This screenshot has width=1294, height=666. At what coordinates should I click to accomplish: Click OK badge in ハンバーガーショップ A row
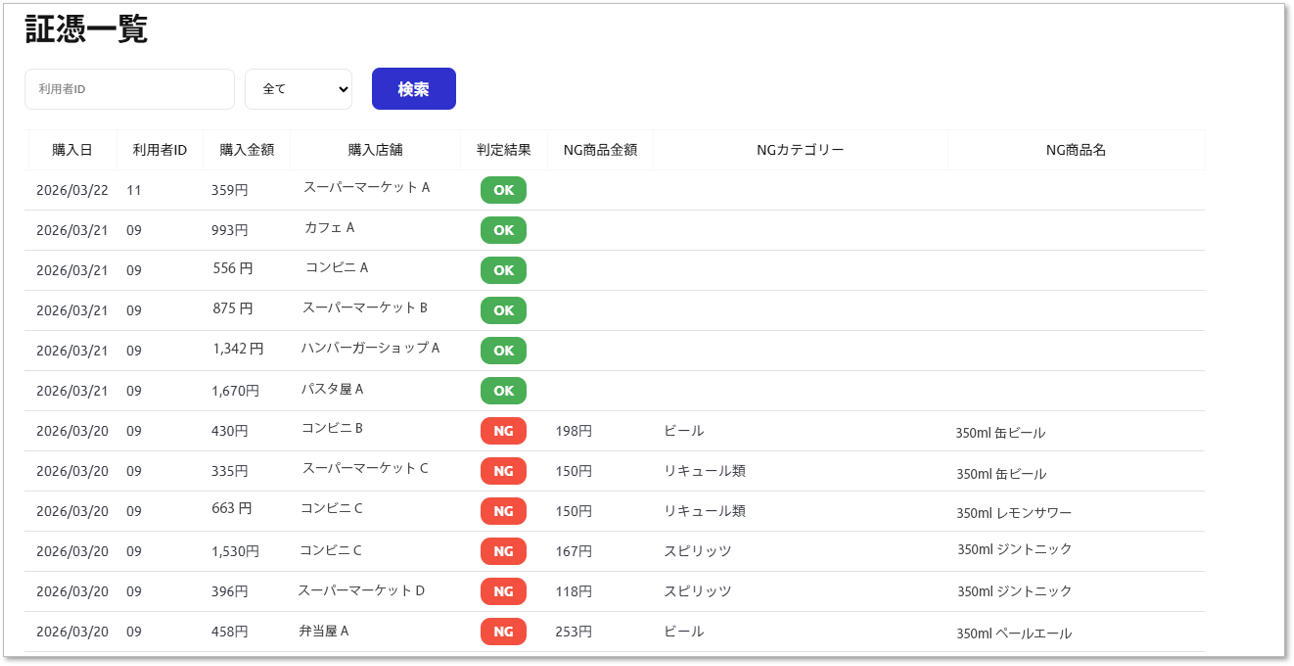tap(504, 351)
